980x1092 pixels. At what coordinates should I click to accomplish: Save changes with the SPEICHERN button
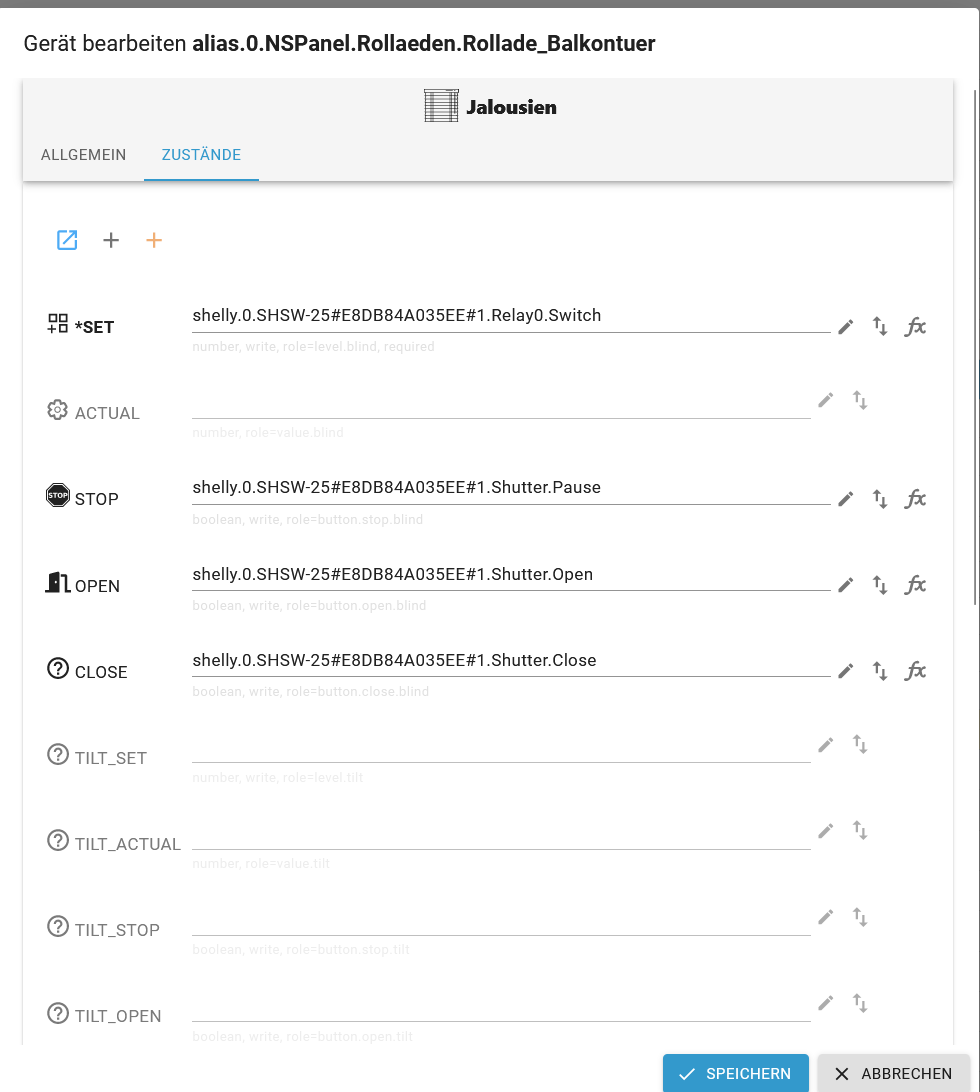[735, 1073]
